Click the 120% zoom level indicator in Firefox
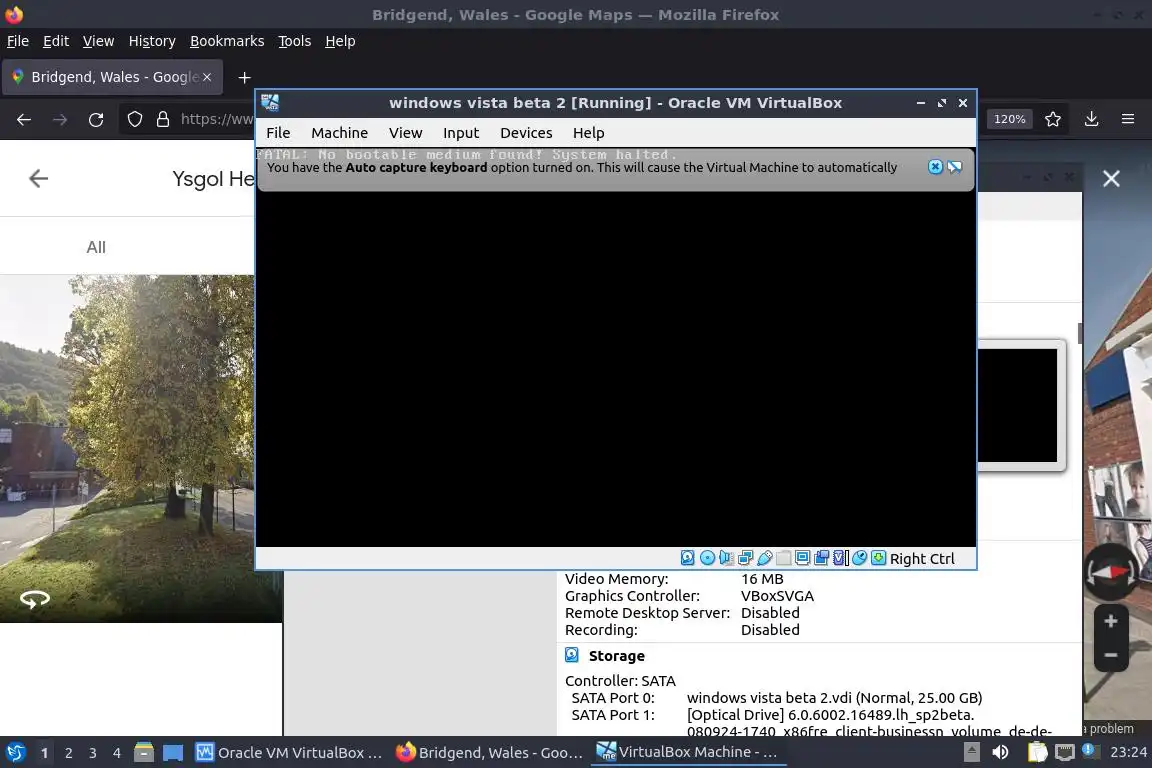This screenshot has width=1152, height=768. (x=1009, y=119)
